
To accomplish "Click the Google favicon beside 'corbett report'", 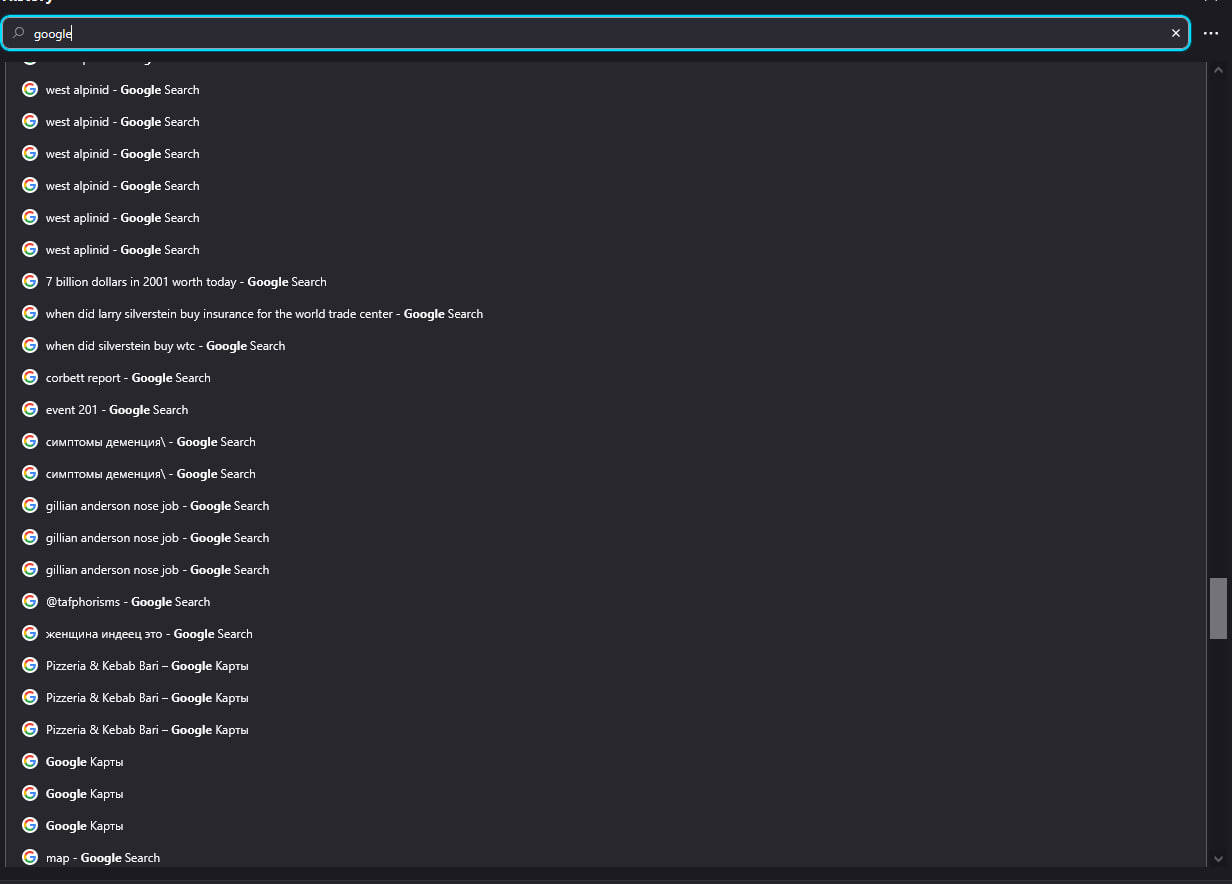I will (30, 378).
